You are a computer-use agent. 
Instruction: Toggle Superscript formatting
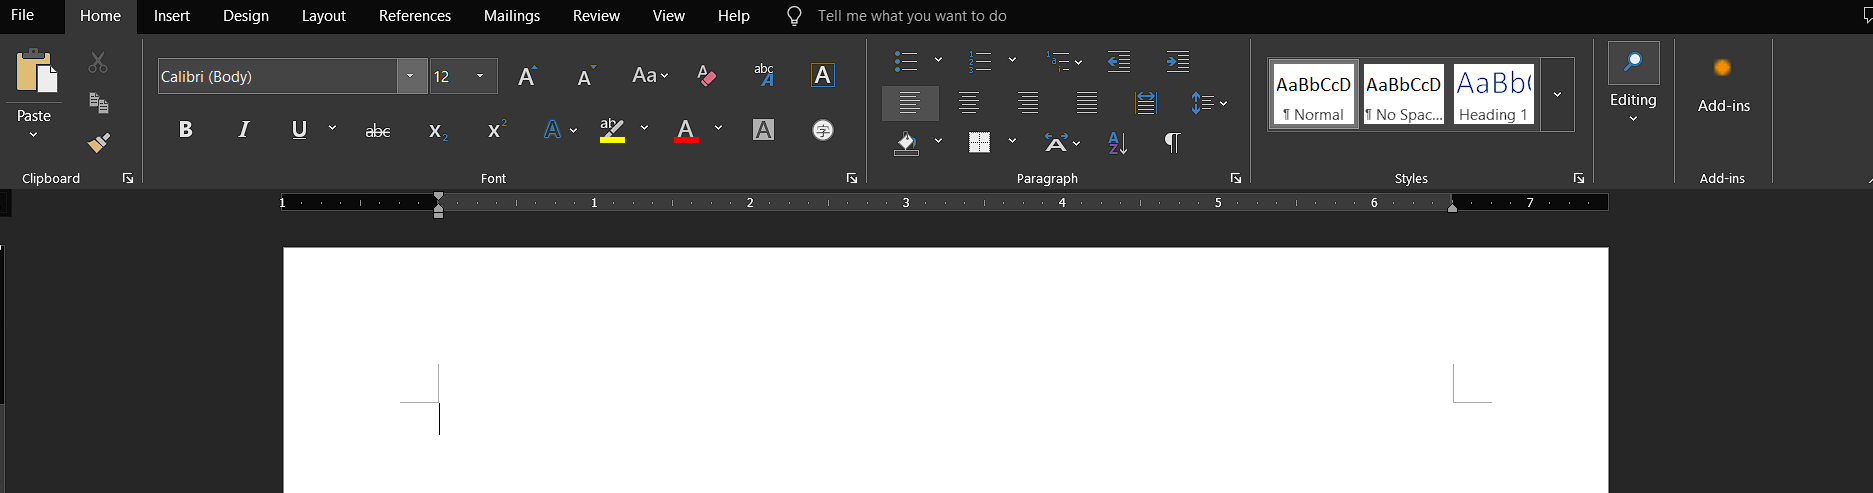click(x=496, y=130)
